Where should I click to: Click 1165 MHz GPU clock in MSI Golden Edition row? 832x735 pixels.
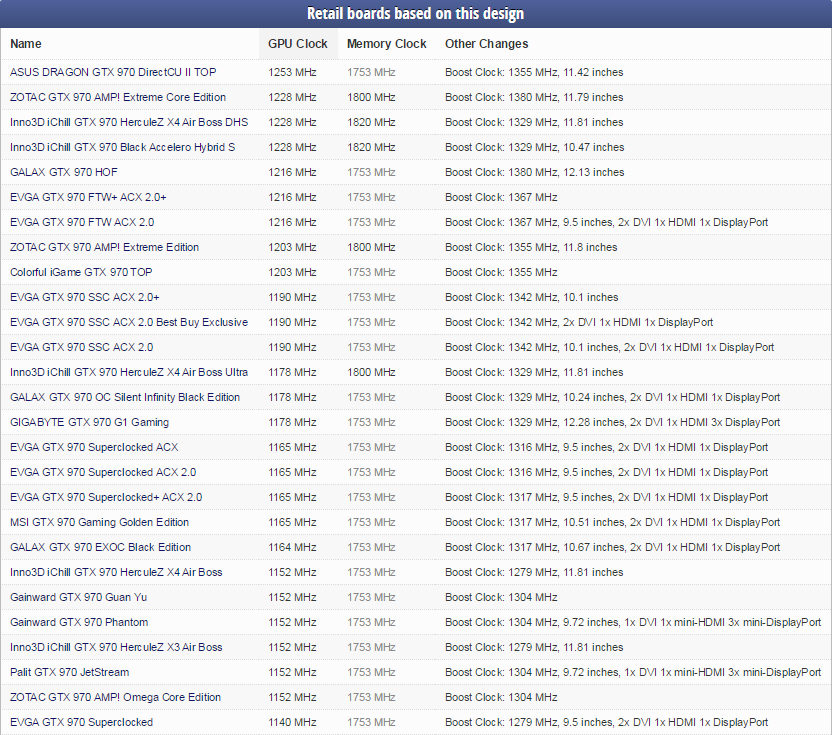tap(292, 522)
